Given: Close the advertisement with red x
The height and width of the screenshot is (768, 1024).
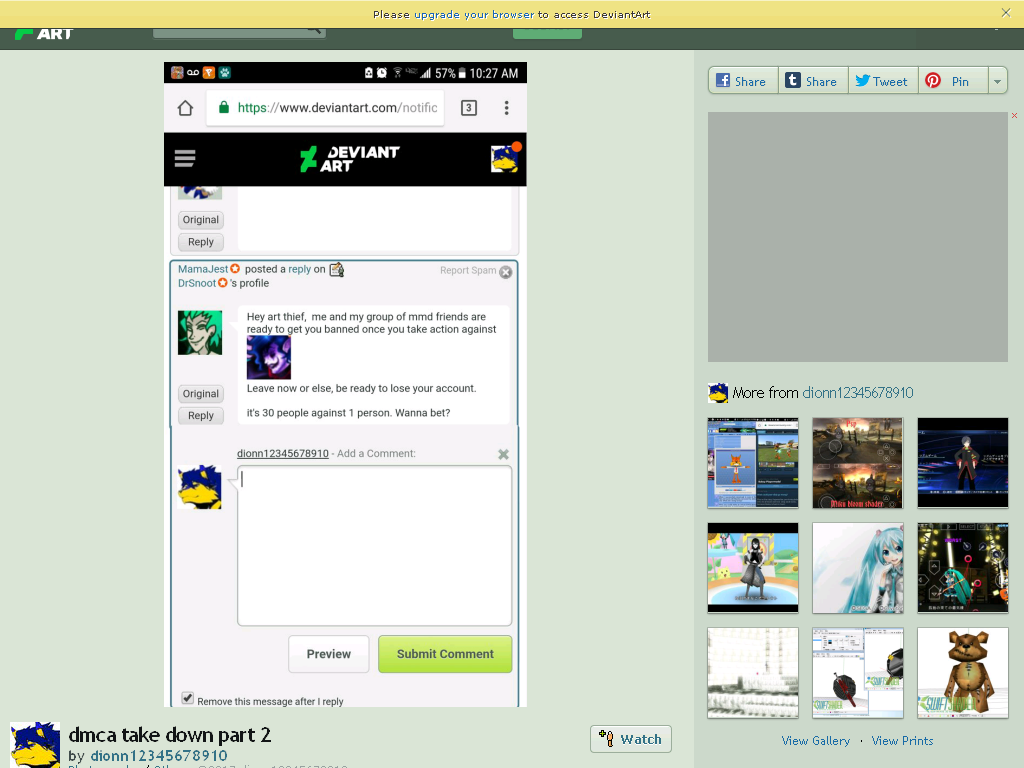Looking at the screenshot, I should 1014,116.
